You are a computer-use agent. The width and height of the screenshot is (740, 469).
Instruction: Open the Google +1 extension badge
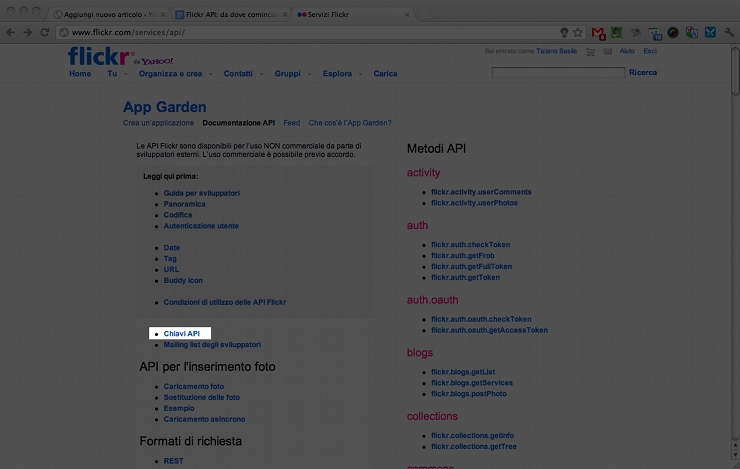(655, 33)
